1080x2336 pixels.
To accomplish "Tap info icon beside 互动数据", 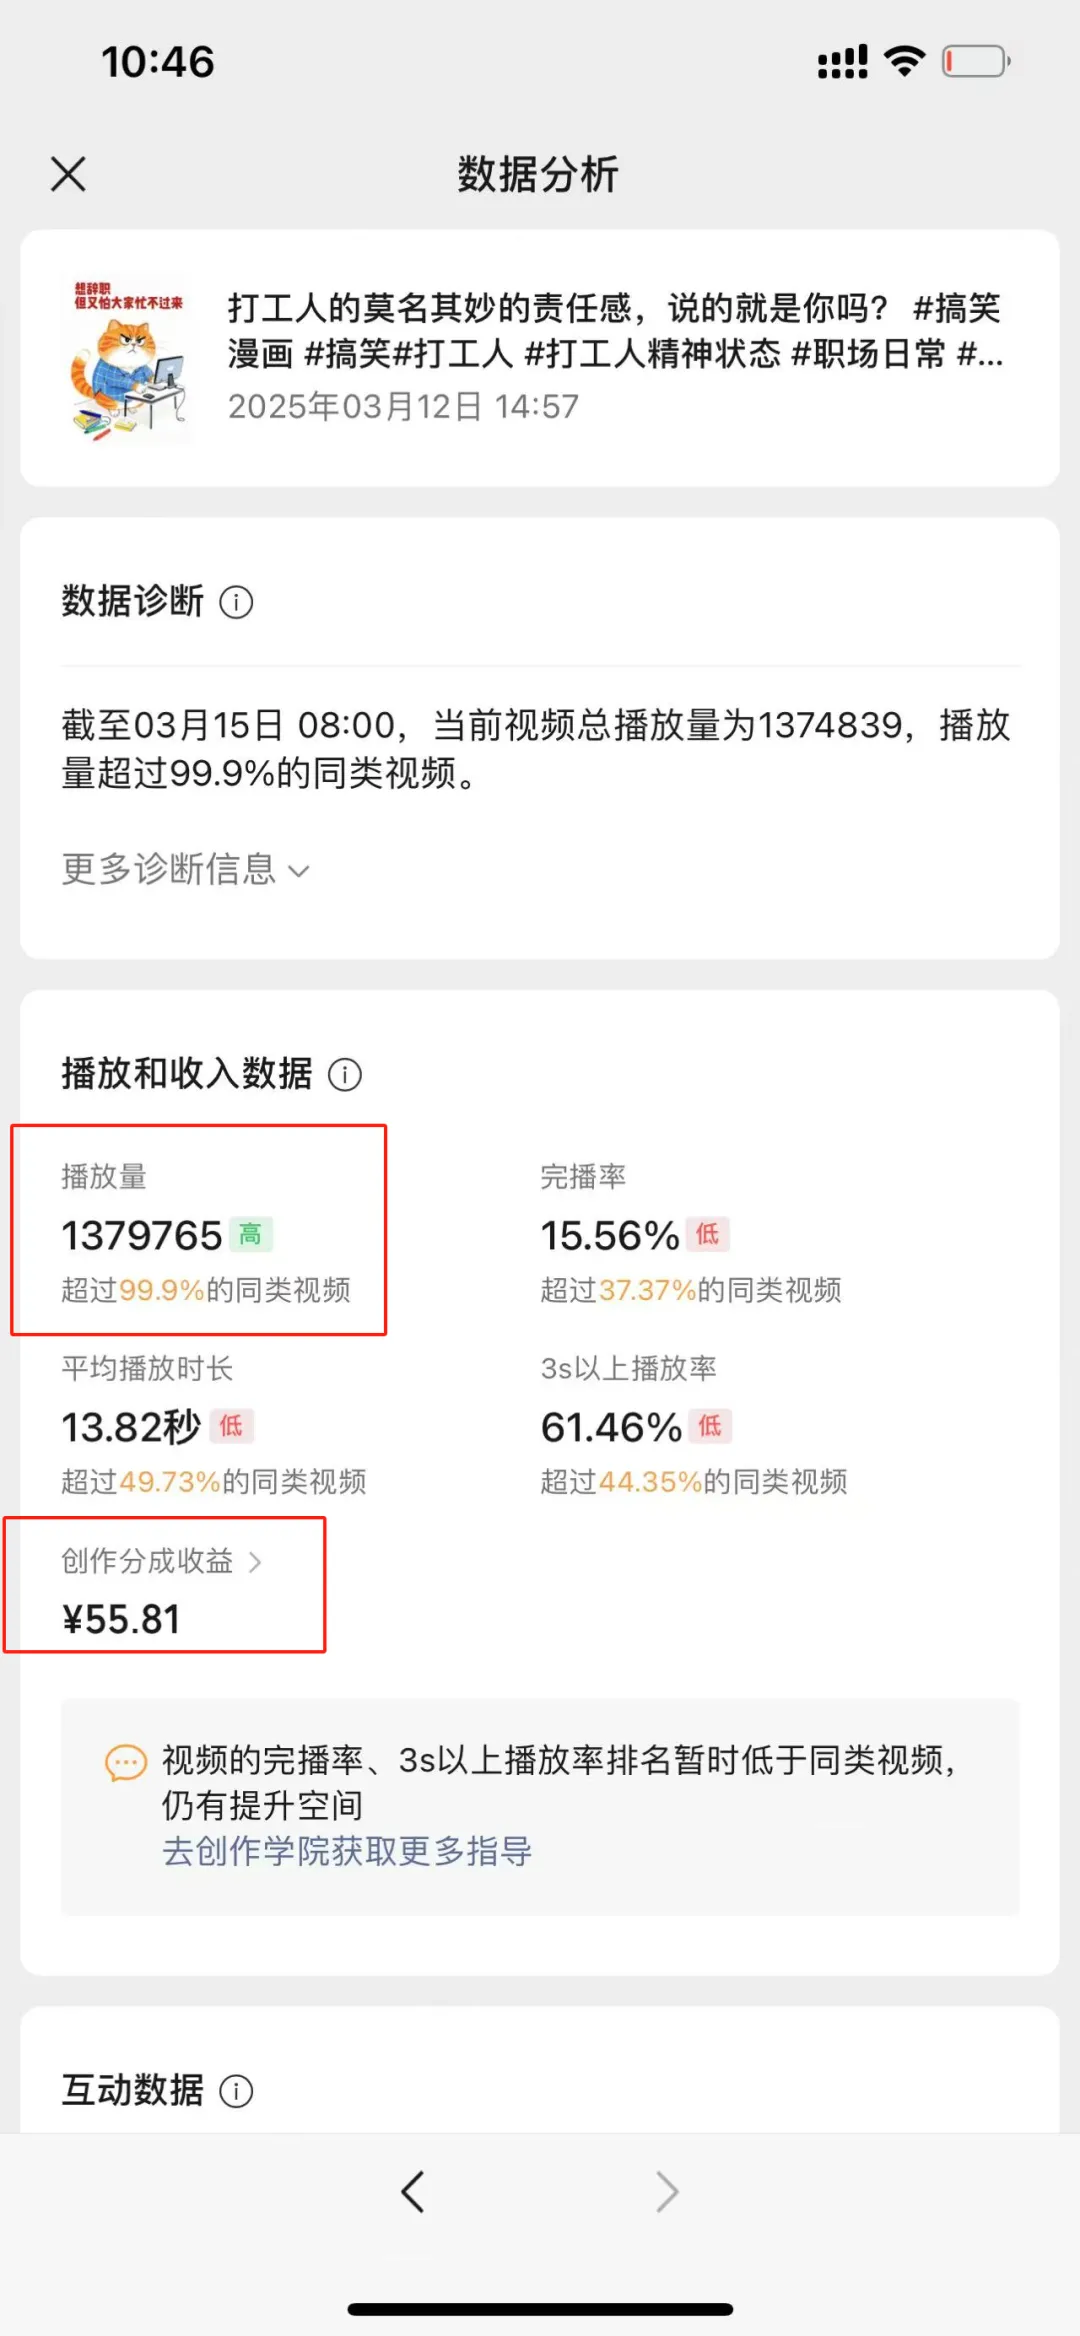I will 236,2091.
